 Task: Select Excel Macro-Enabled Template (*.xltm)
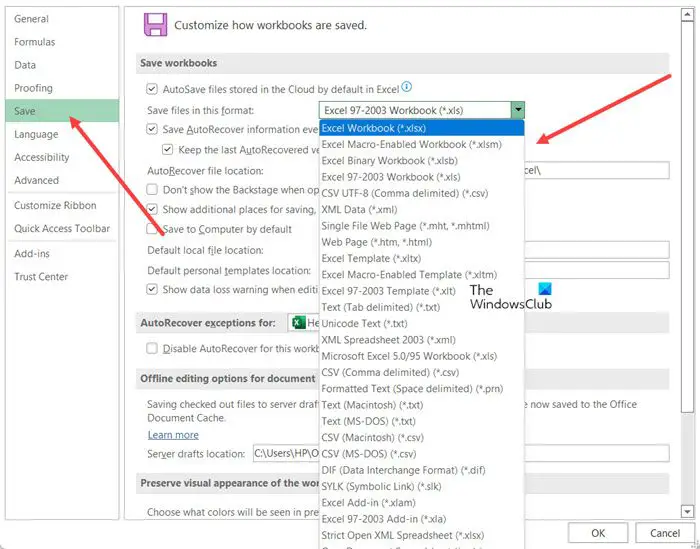(421, 275)
